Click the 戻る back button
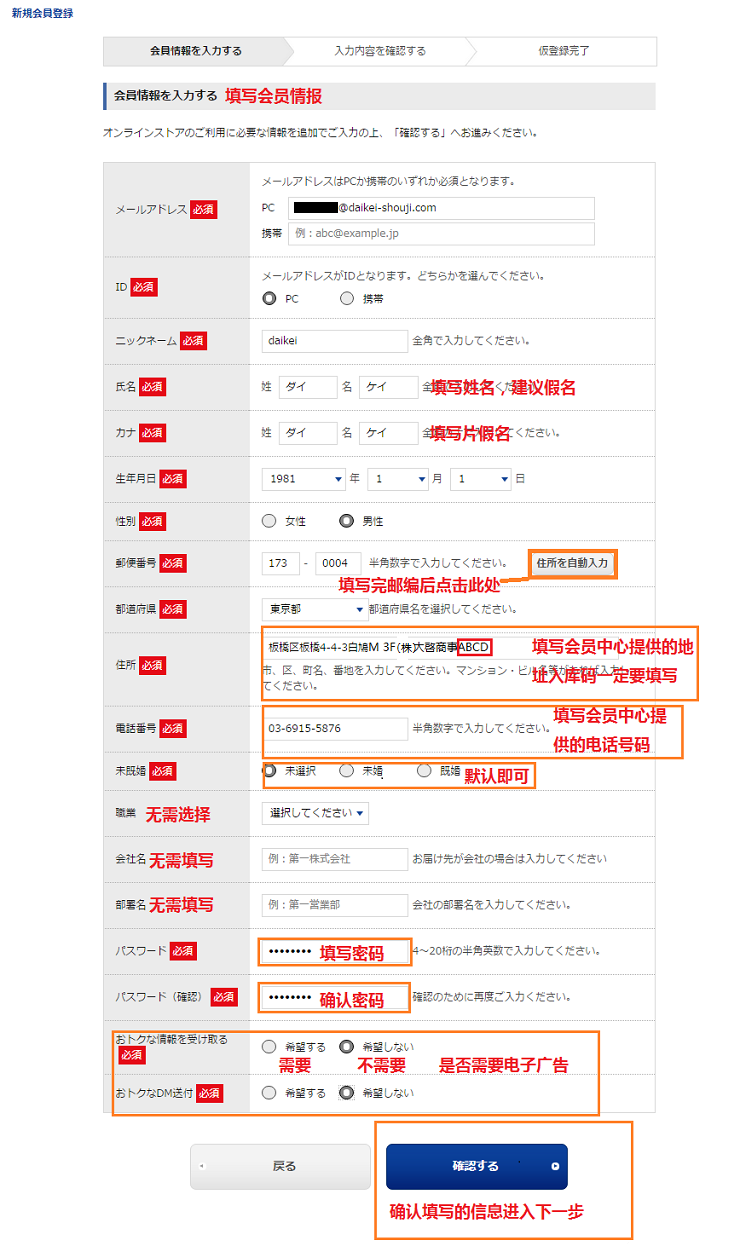This screenshot has width=740, height=1252. pyautogui.click(x=280, y=1166)
